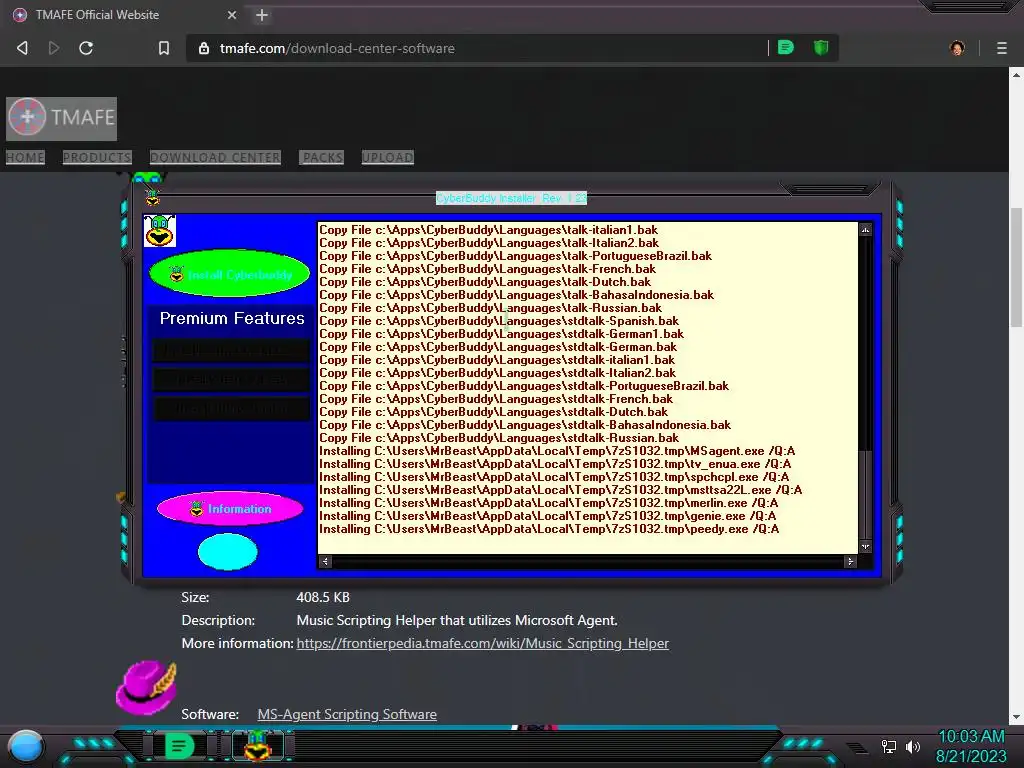
Task: Click the padlock site security icon
Action: point(204,48)
